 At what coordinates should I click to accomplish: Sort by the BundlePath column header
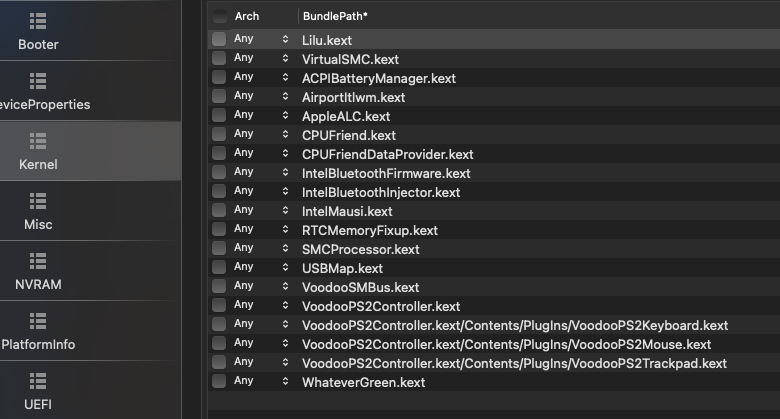[x=335, y=16]
